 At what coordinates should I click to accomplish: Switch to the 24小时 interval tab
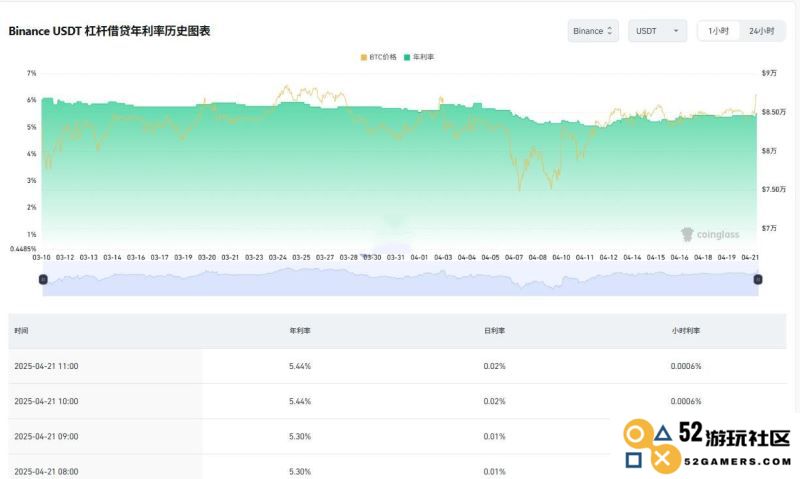point(761,31)
